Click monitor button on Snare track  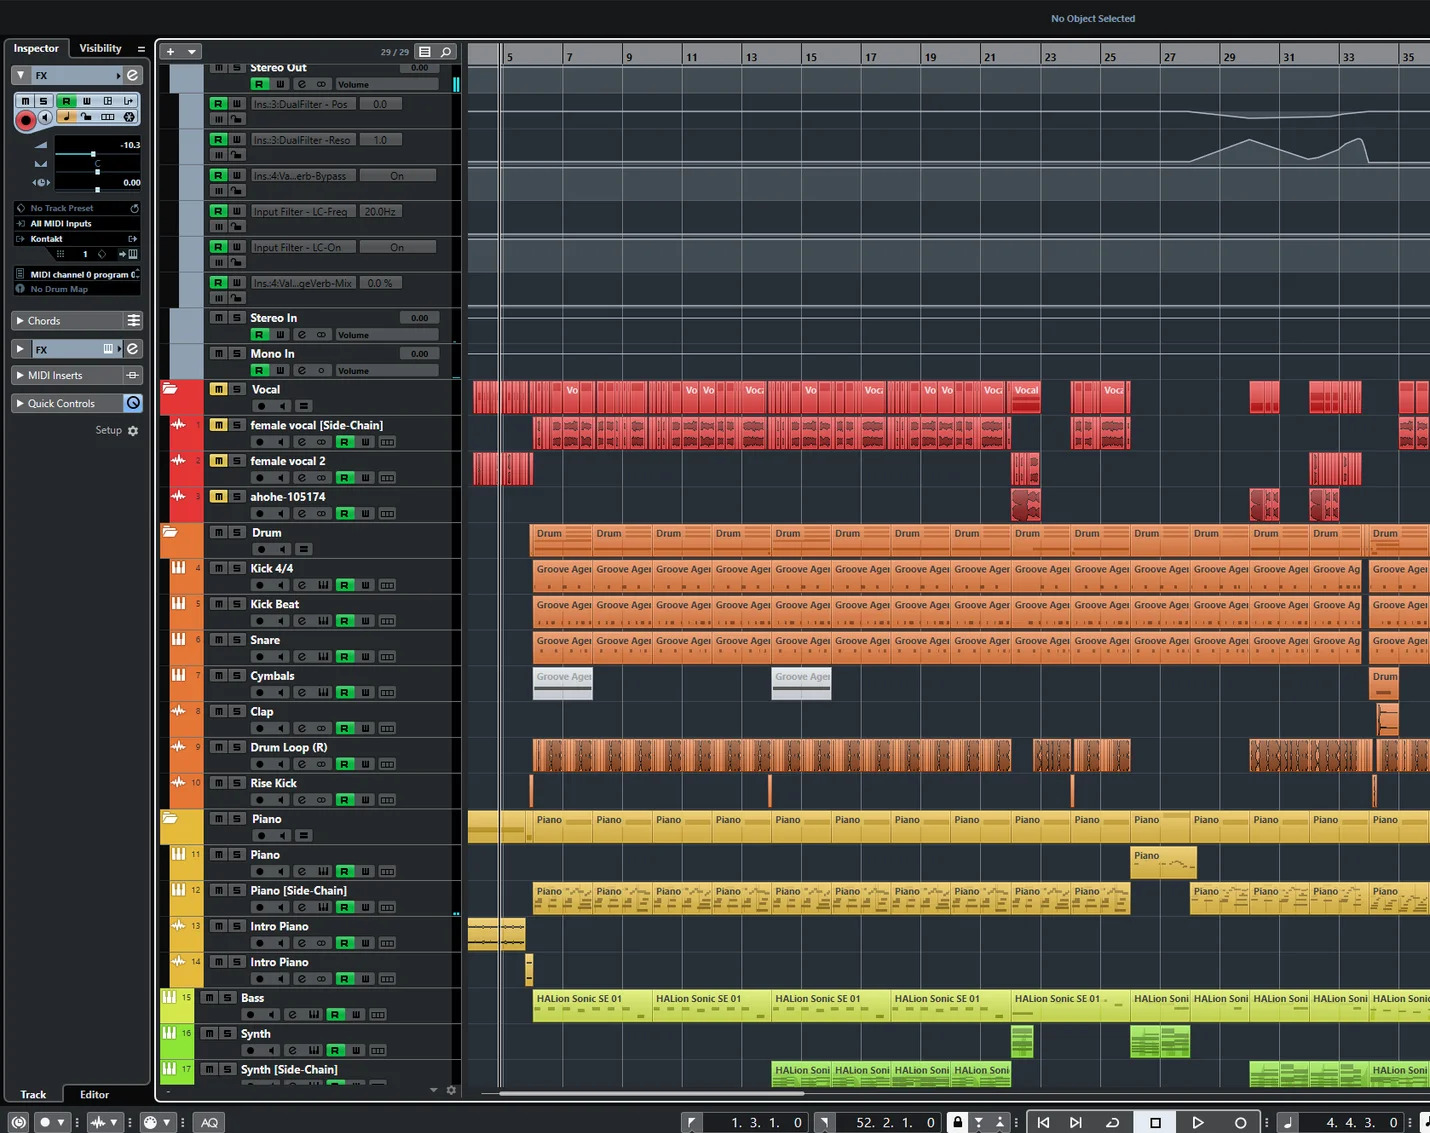pyautogui.click(x=282, y=657)
